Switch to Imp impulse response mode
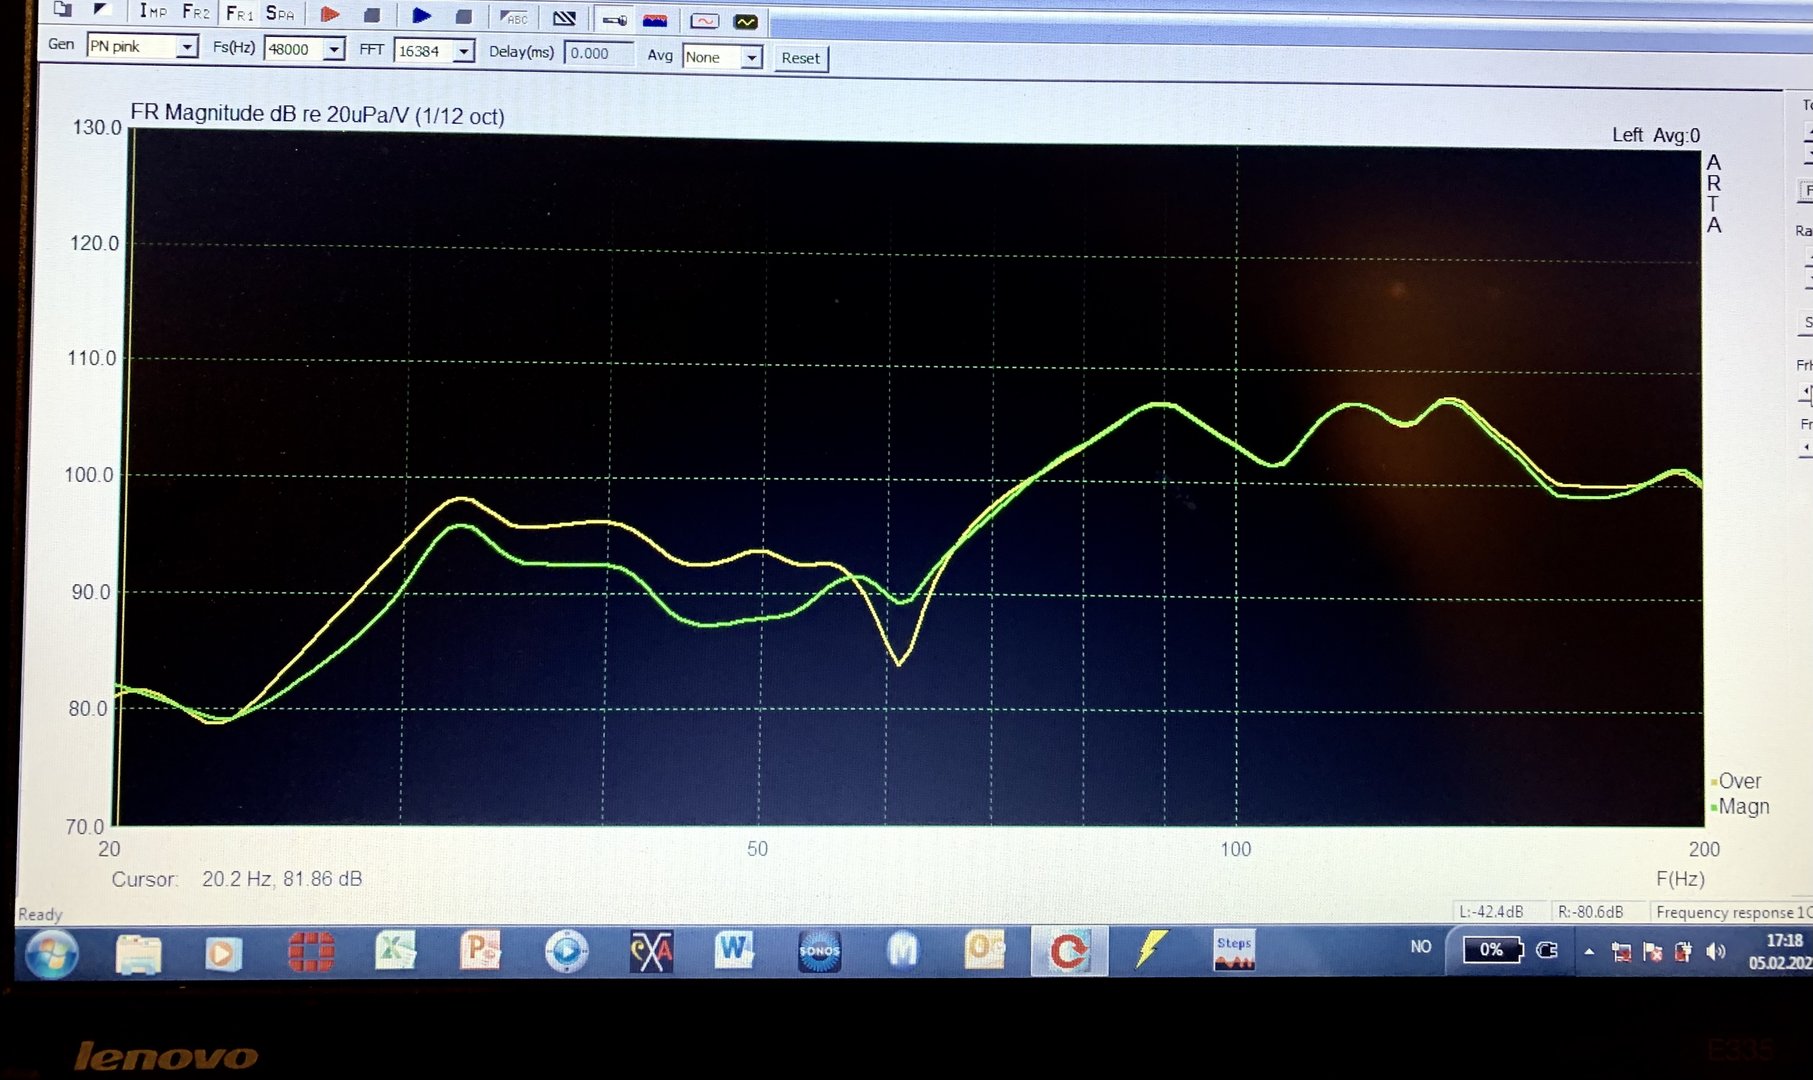The image size is (1813, 1080). pyautogui.click(x=153, y=11)
